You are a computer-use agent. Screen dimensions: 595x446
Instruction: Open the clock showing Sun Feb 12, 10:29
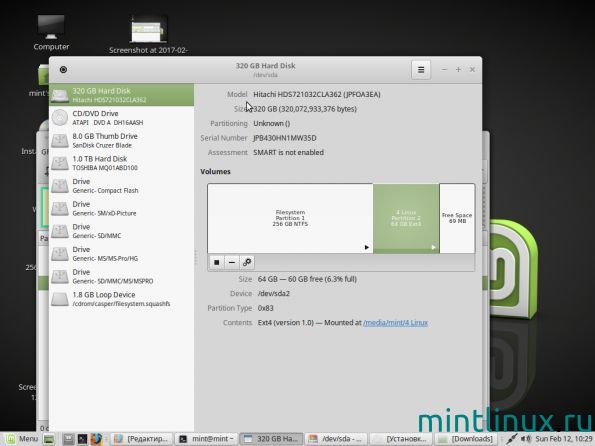pos(564,439)
